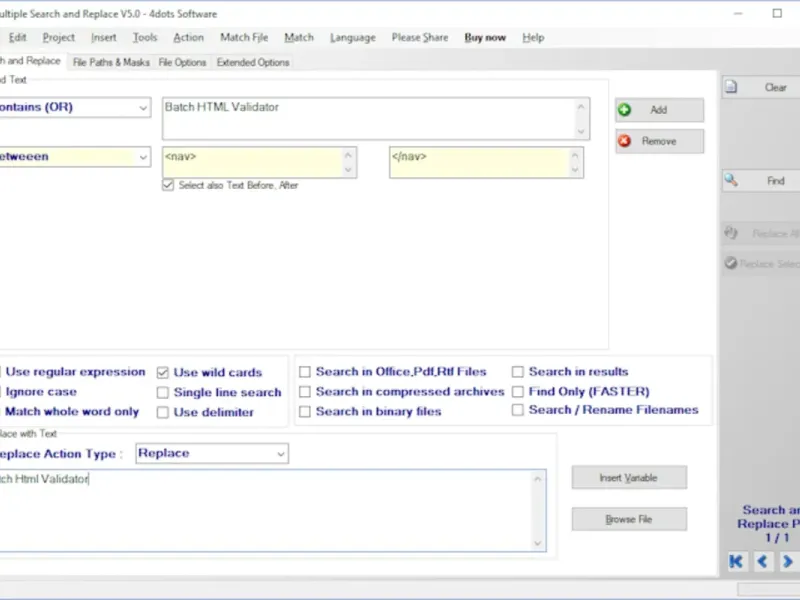The height and width of the screenshot is (600, 800).
Task: Go to the next search page arrow
Action: (x=787, y=561)
